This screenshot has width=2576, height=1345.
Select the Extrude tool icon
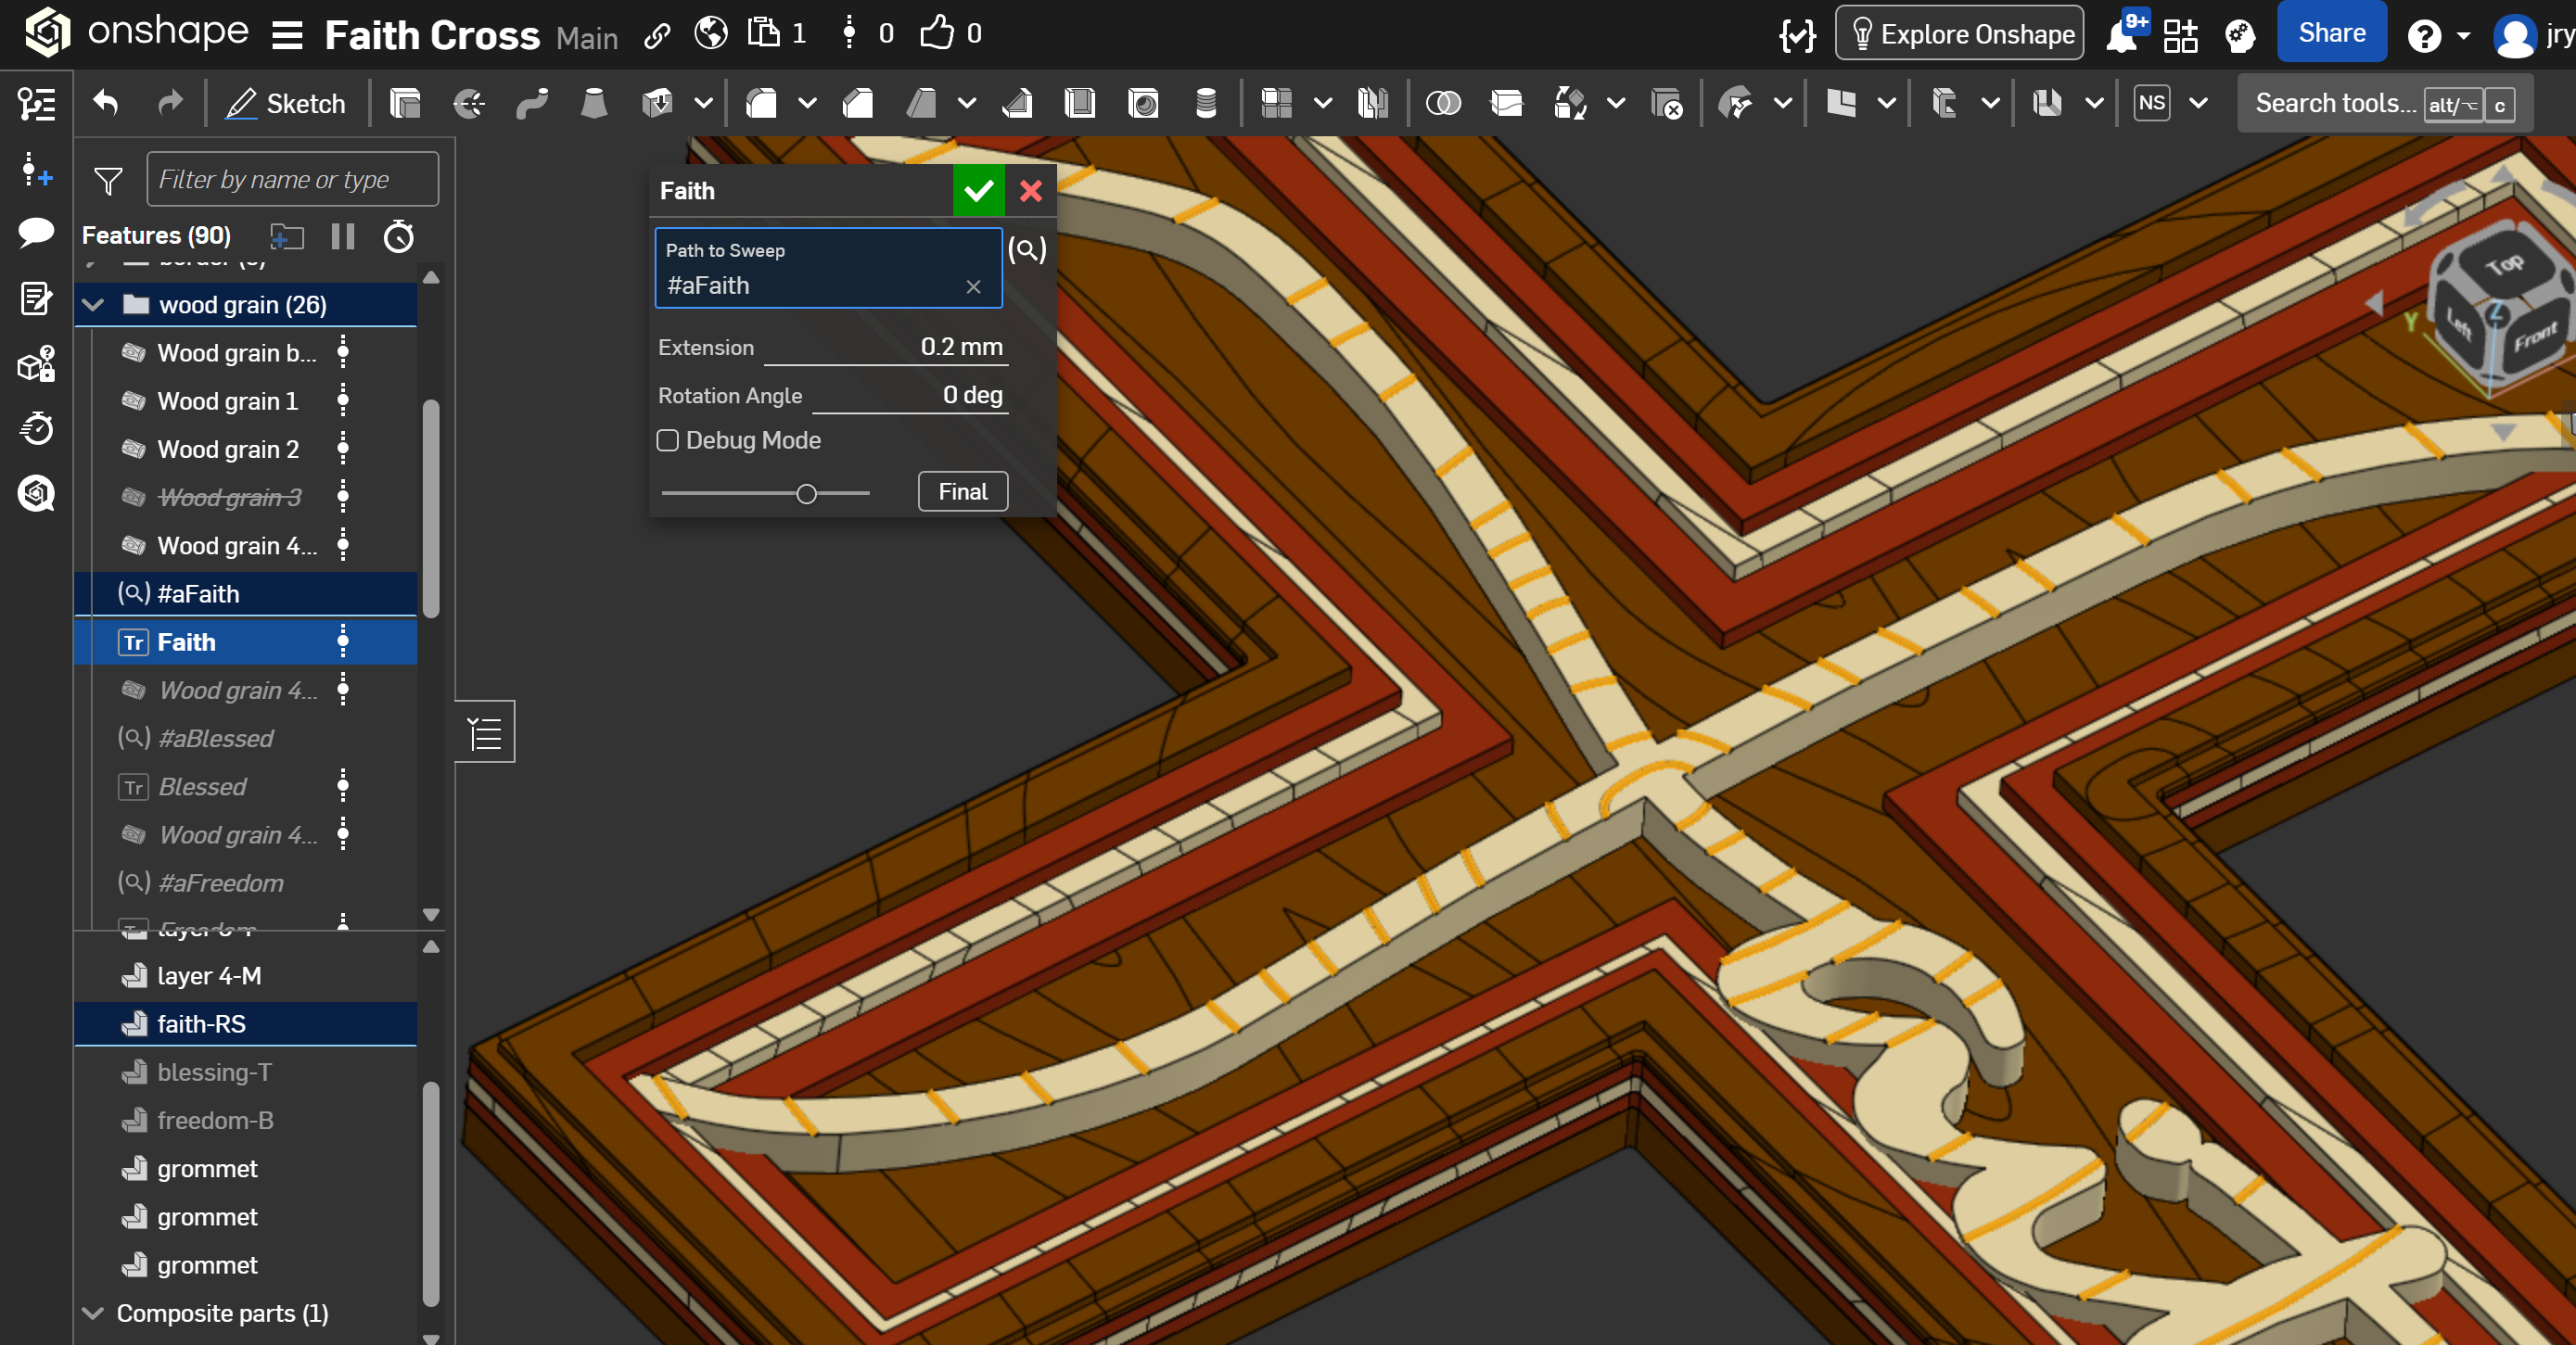click(x=405, y=103)
